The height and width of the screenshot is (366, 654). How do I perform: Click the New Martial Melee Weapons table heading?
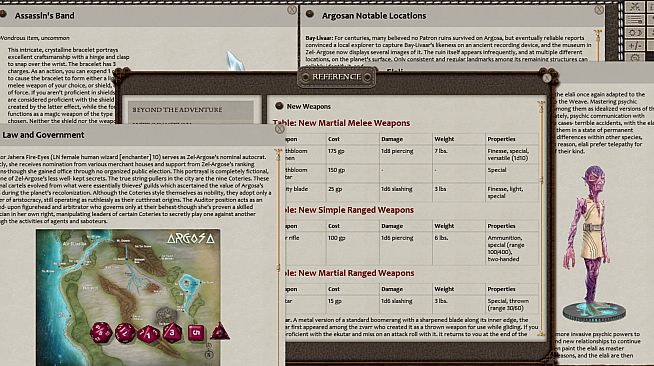point(342,123)
